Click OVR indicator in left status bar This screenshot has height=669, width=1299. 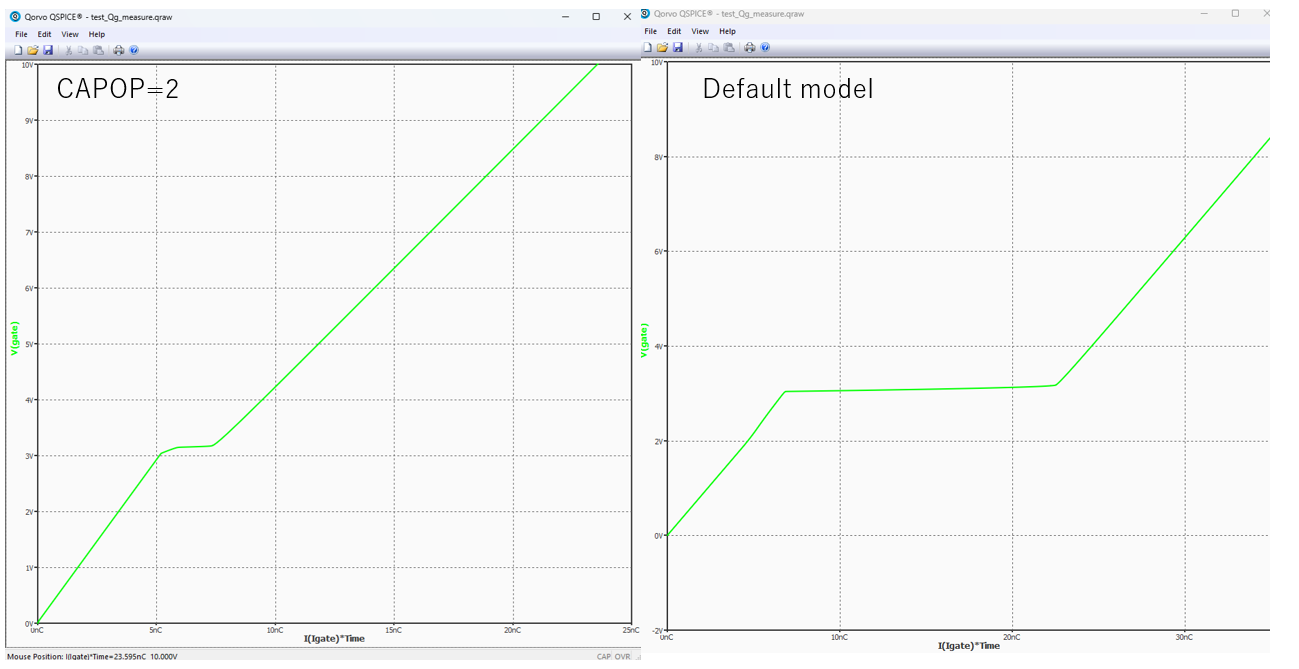click(x=622, y=657)
